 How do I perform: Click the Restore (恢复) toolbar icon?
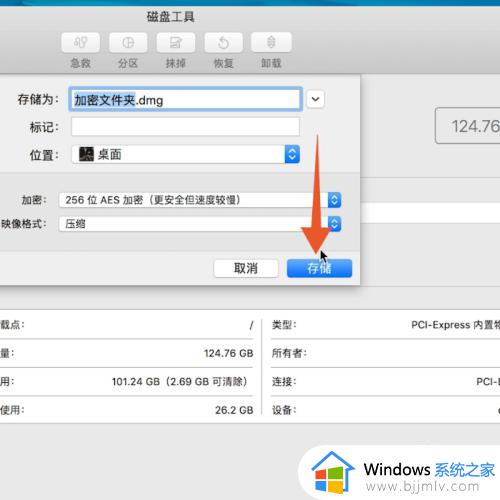(223, 42)
